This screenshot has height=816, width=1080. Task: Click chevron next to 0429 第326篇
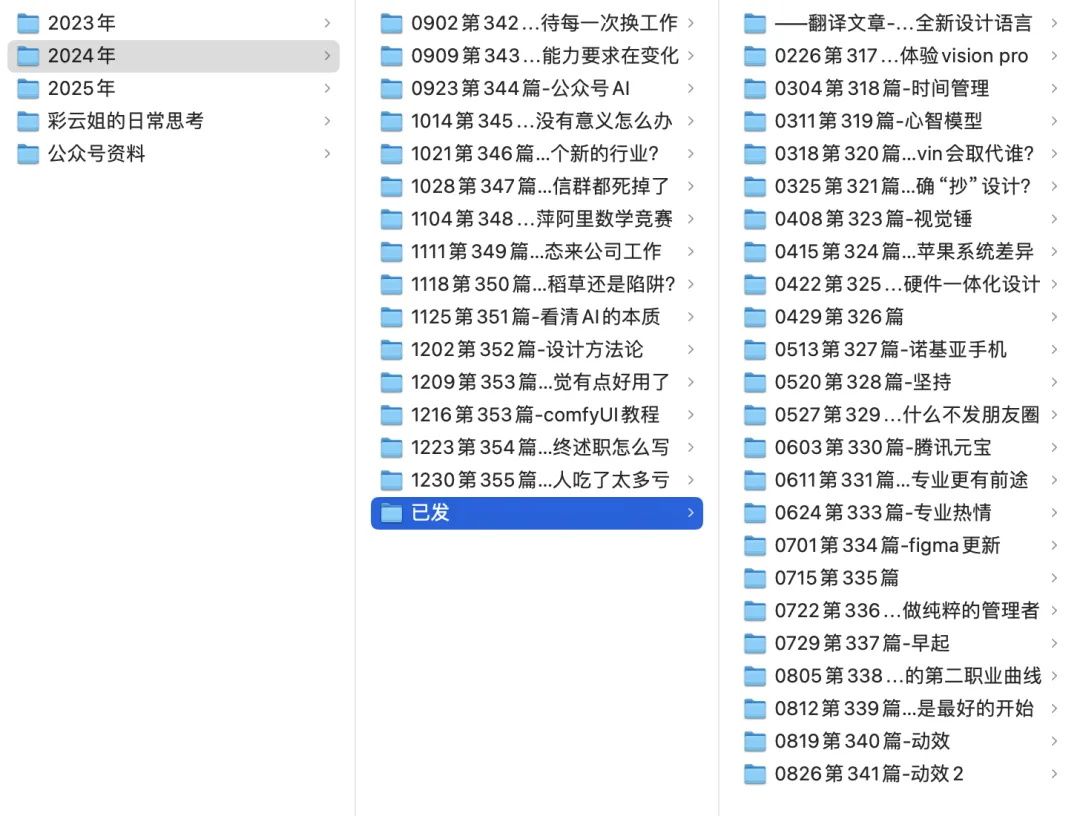pyautogui.click(x=1053, y=317)
